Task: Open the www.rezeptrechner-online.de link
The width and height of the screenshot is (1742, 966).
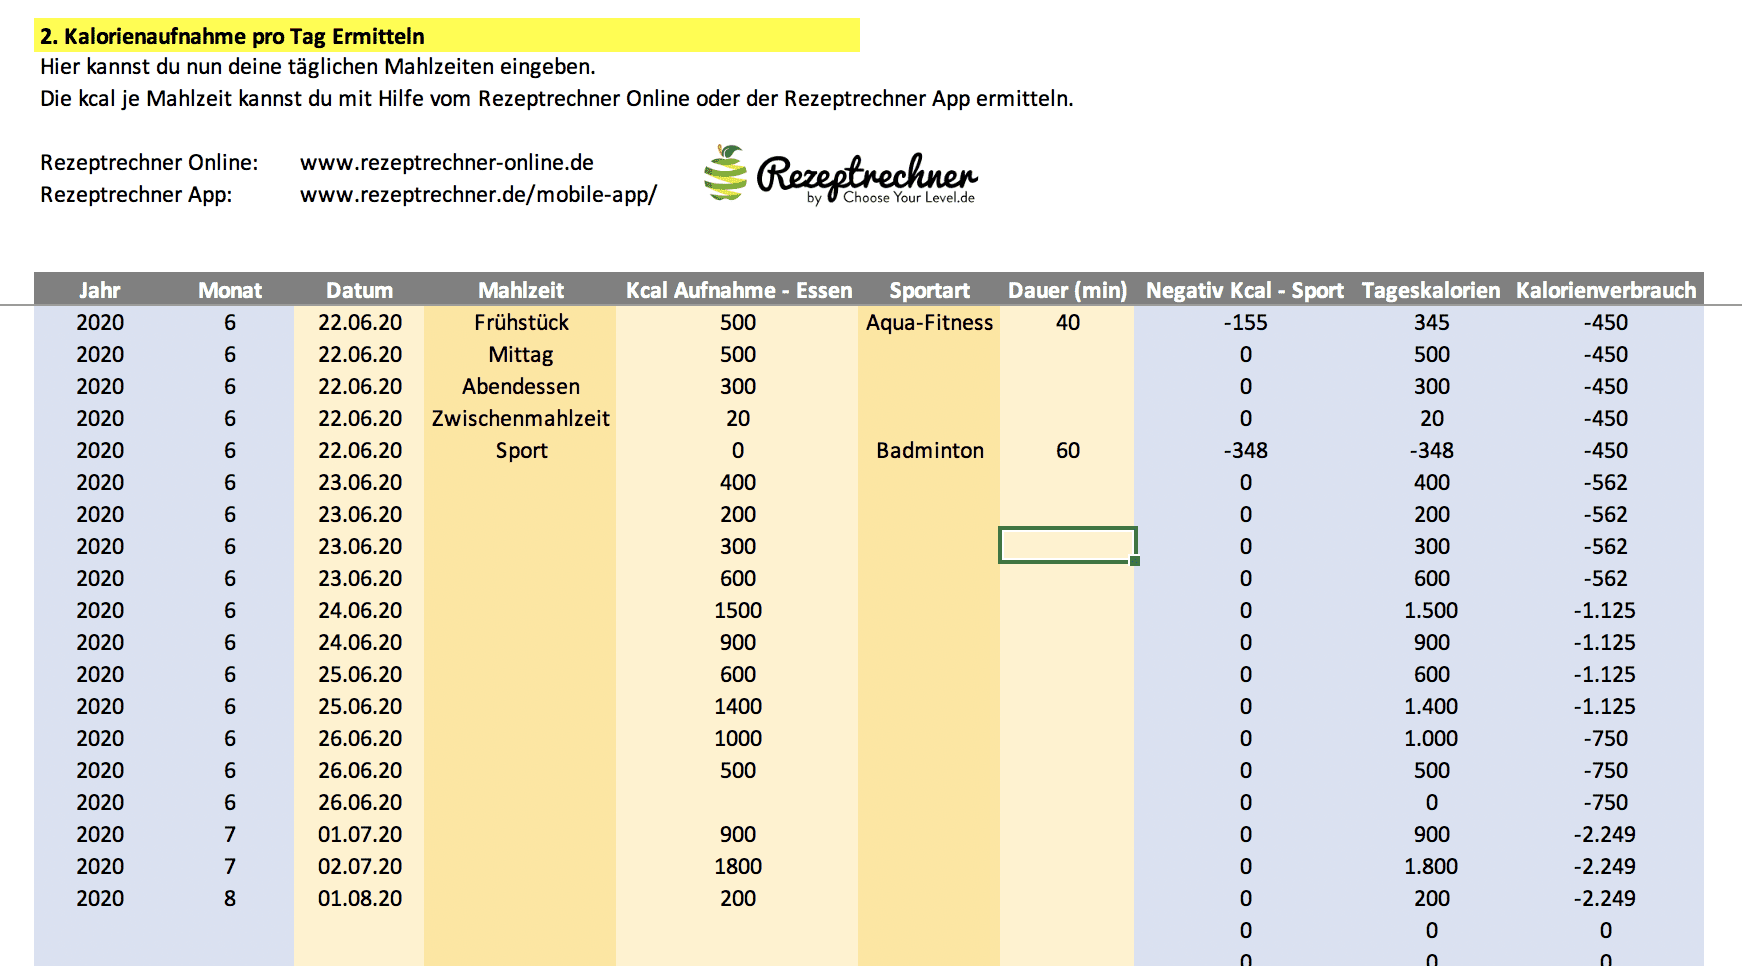Action: pyautogui.click(x=446, y=163)
